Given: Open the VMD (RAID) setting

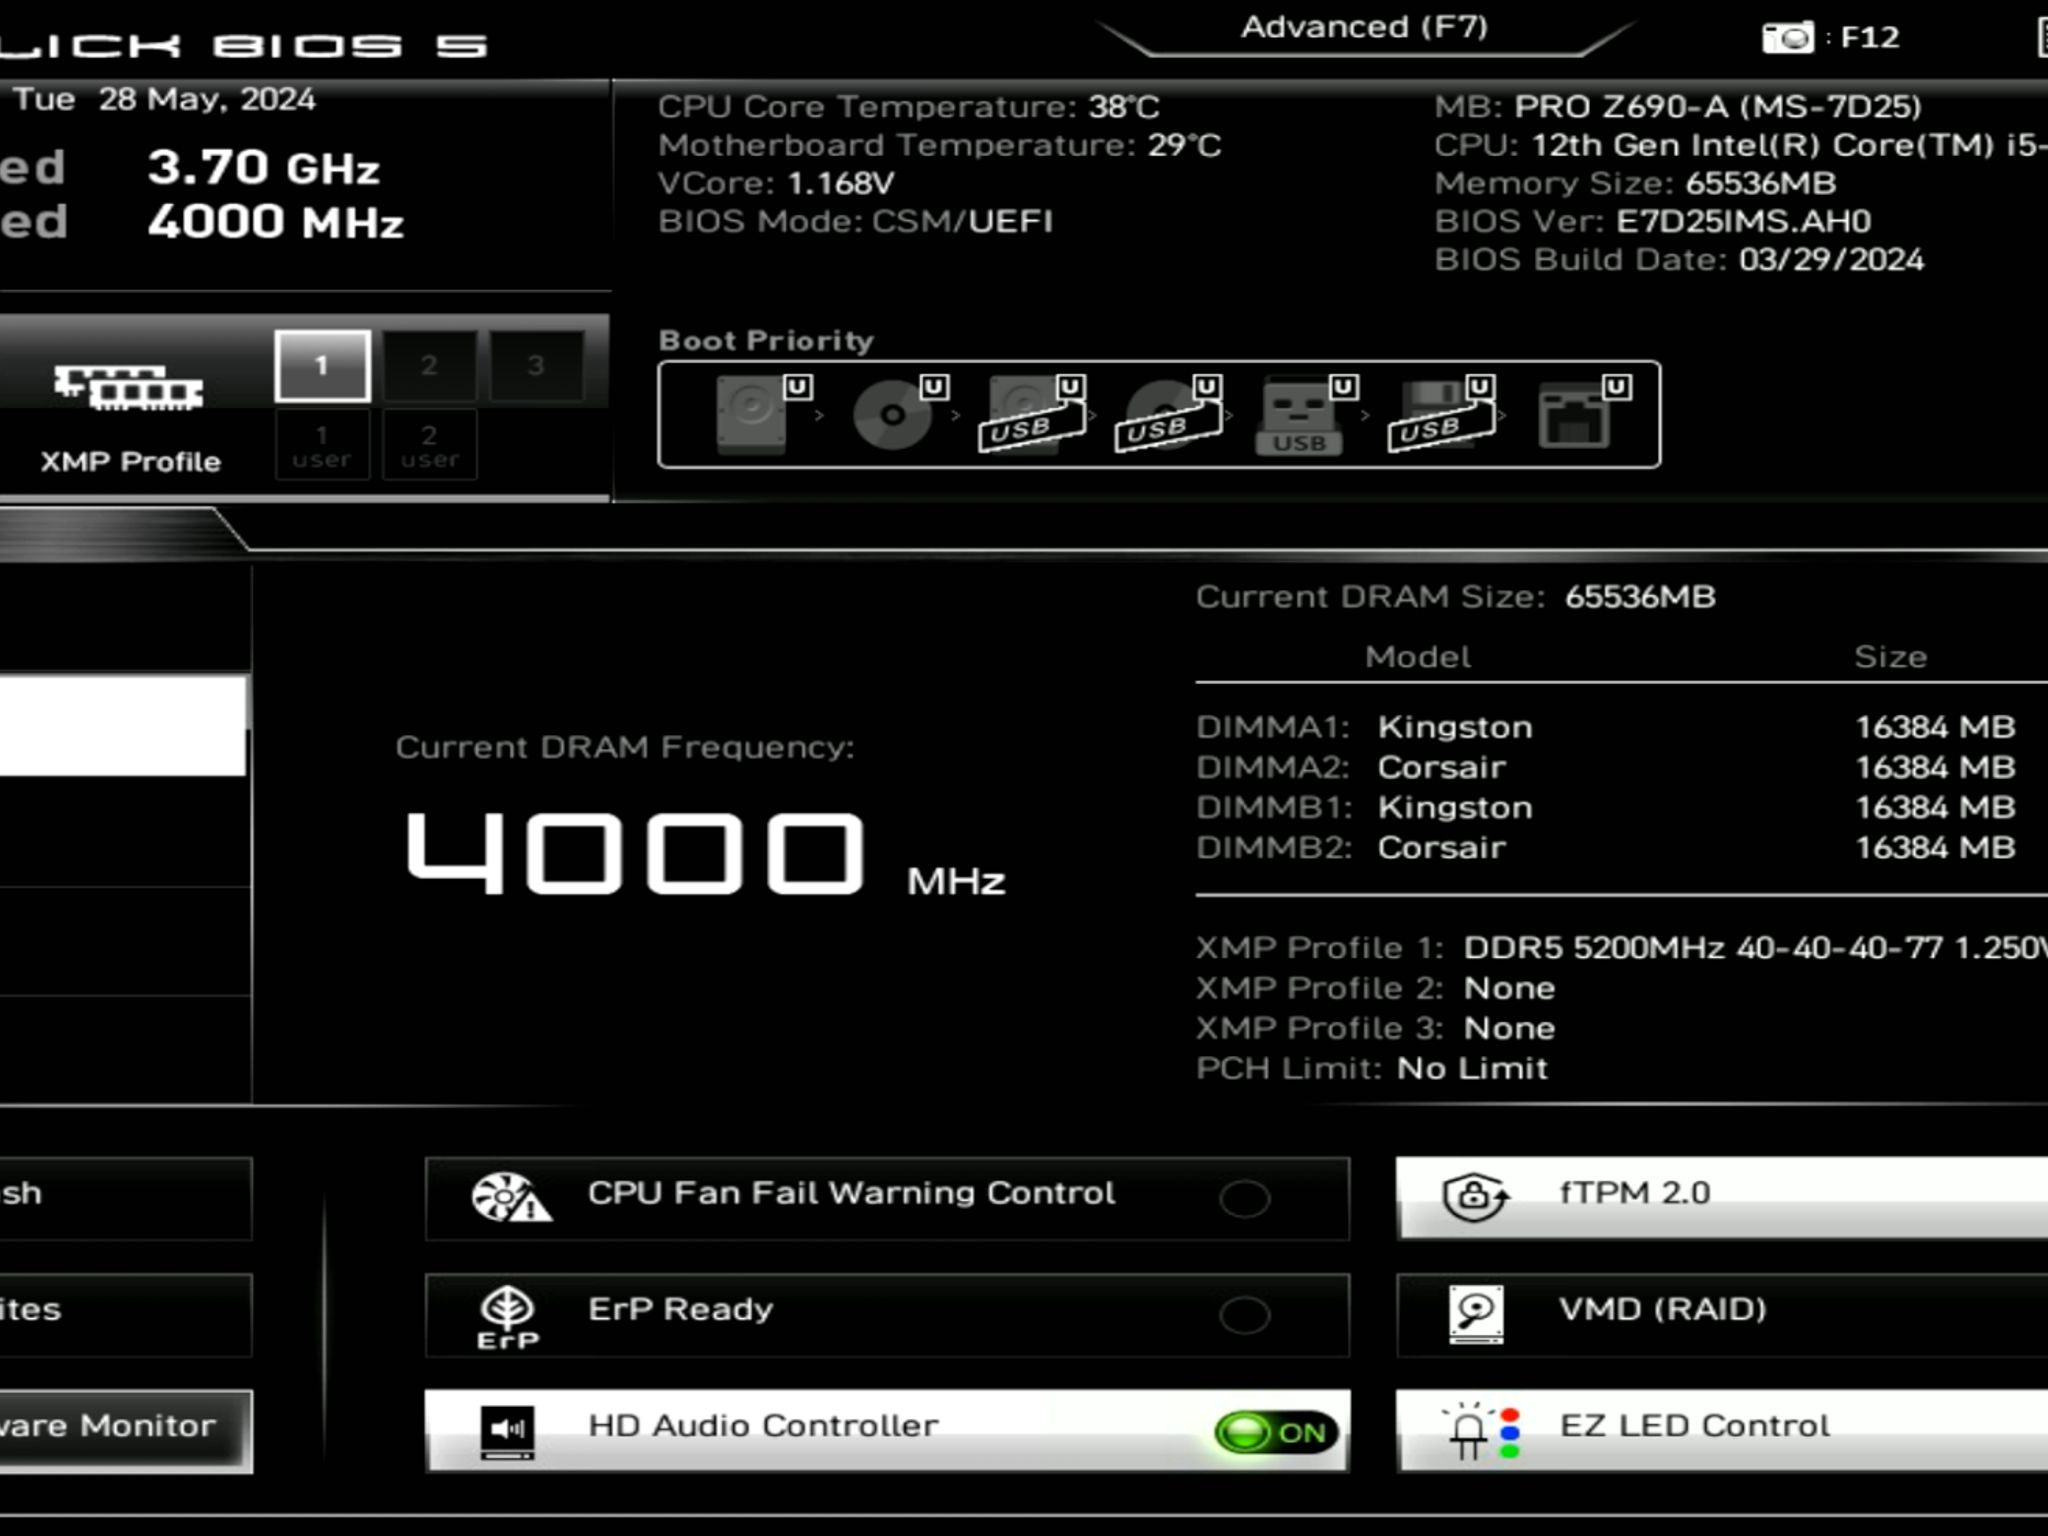Looking at the screenshot, I should [x=1722, y=1315].
